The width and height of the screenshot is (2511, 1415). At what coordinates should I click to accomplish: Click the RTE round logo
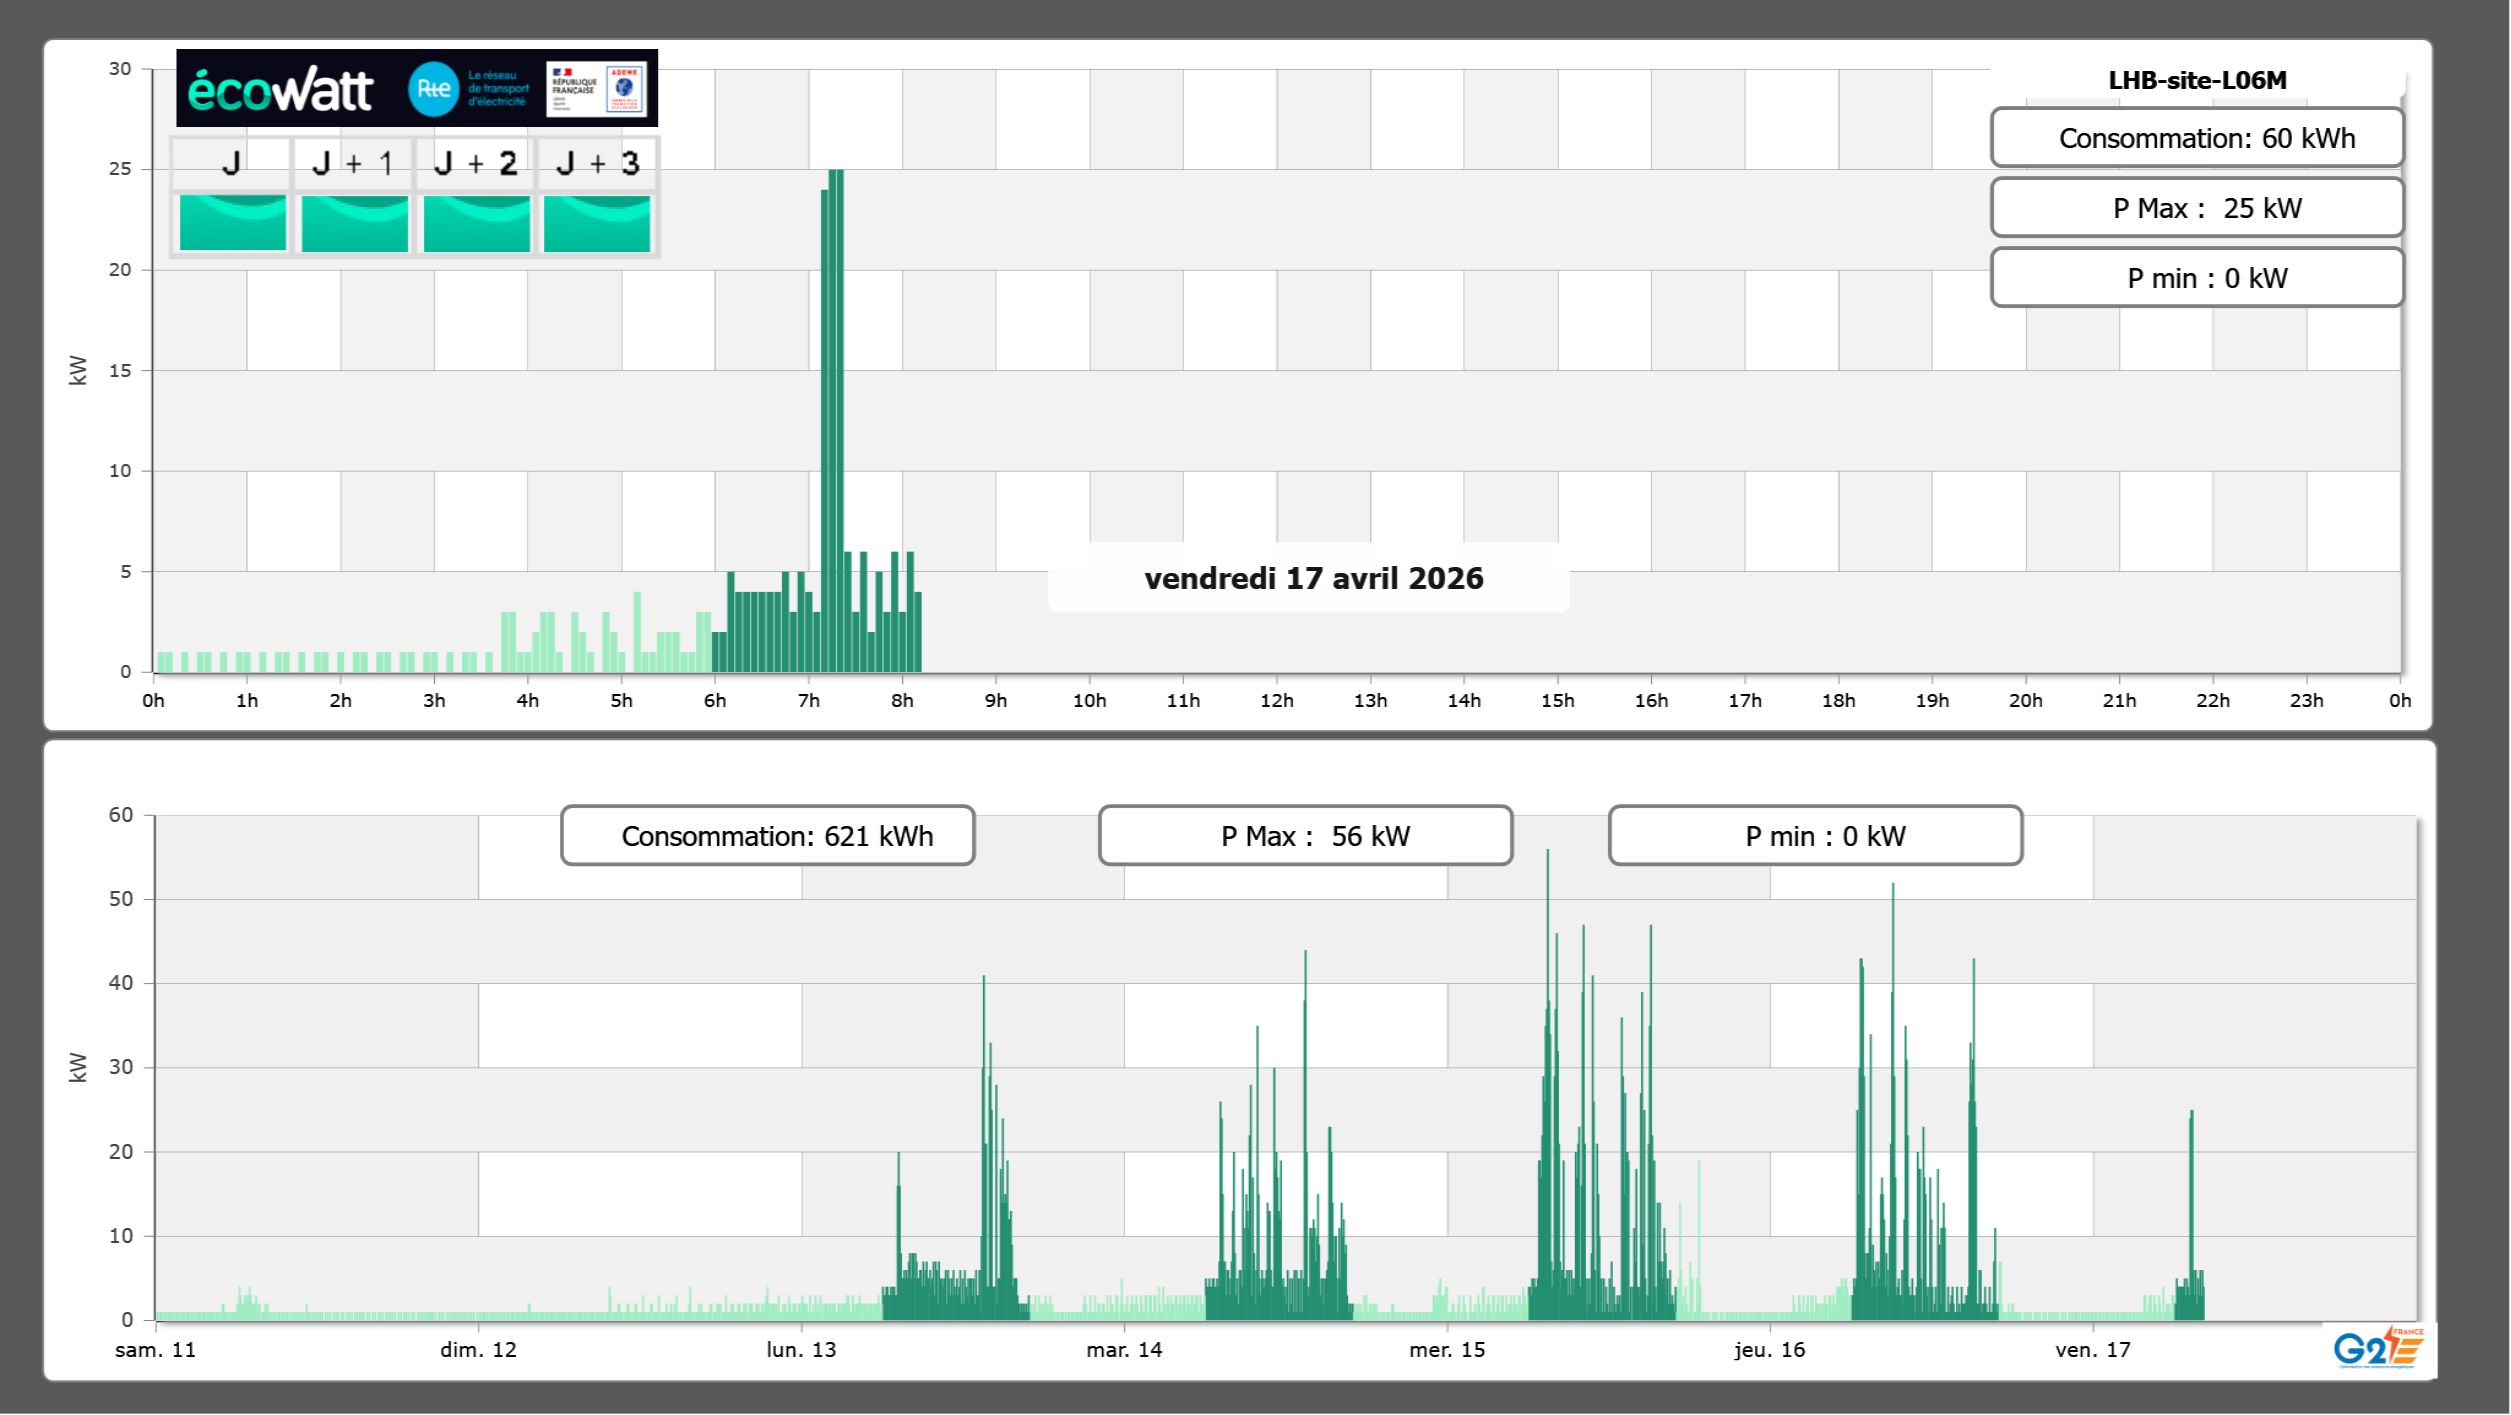point(433,89)
